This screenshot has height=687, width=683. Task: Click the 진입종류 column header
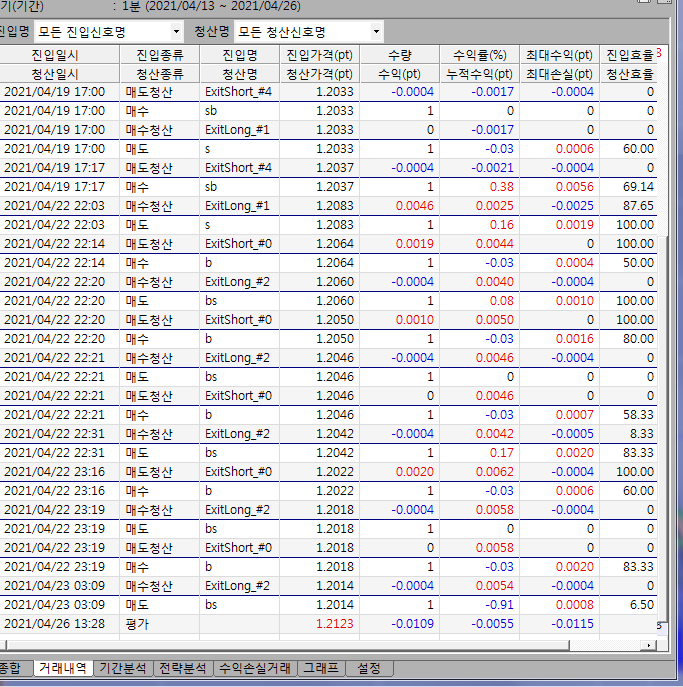[x=160, y=55]
